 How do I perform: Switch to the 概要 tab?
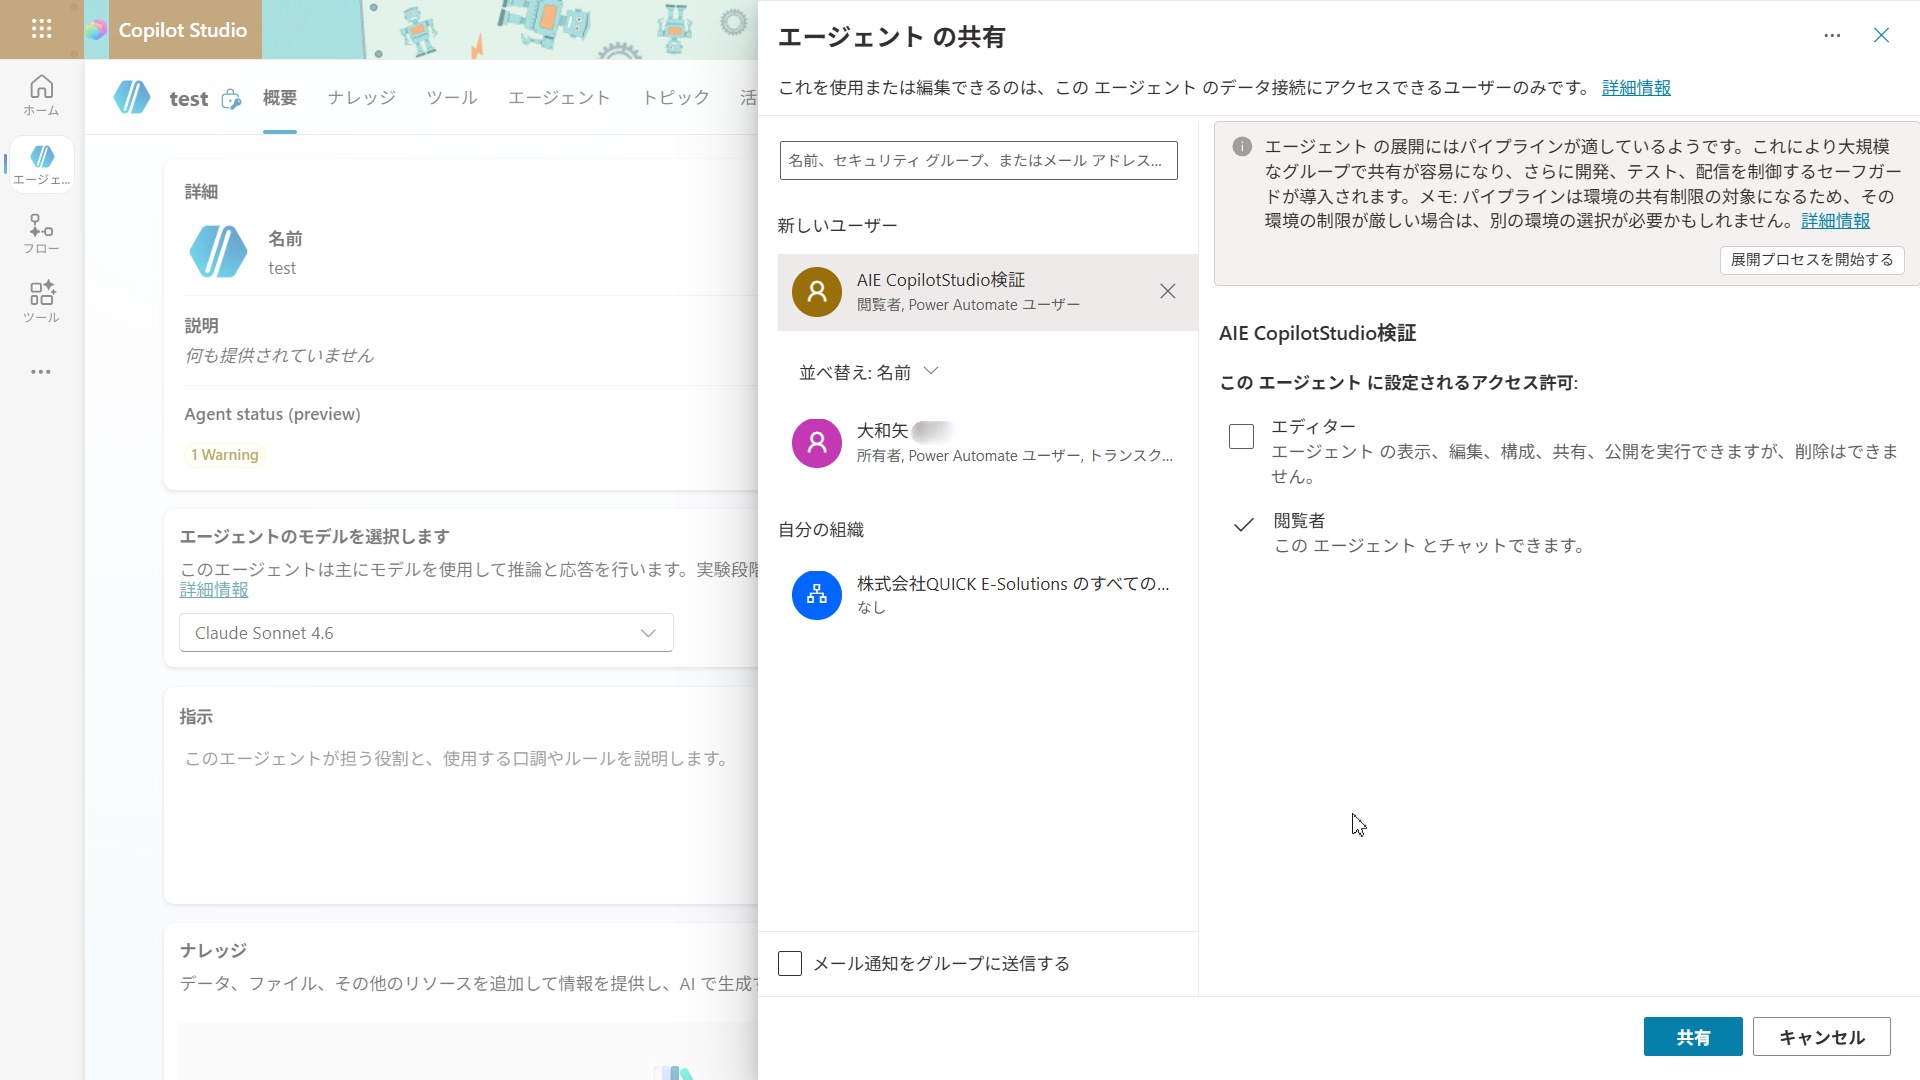point(280,98)
